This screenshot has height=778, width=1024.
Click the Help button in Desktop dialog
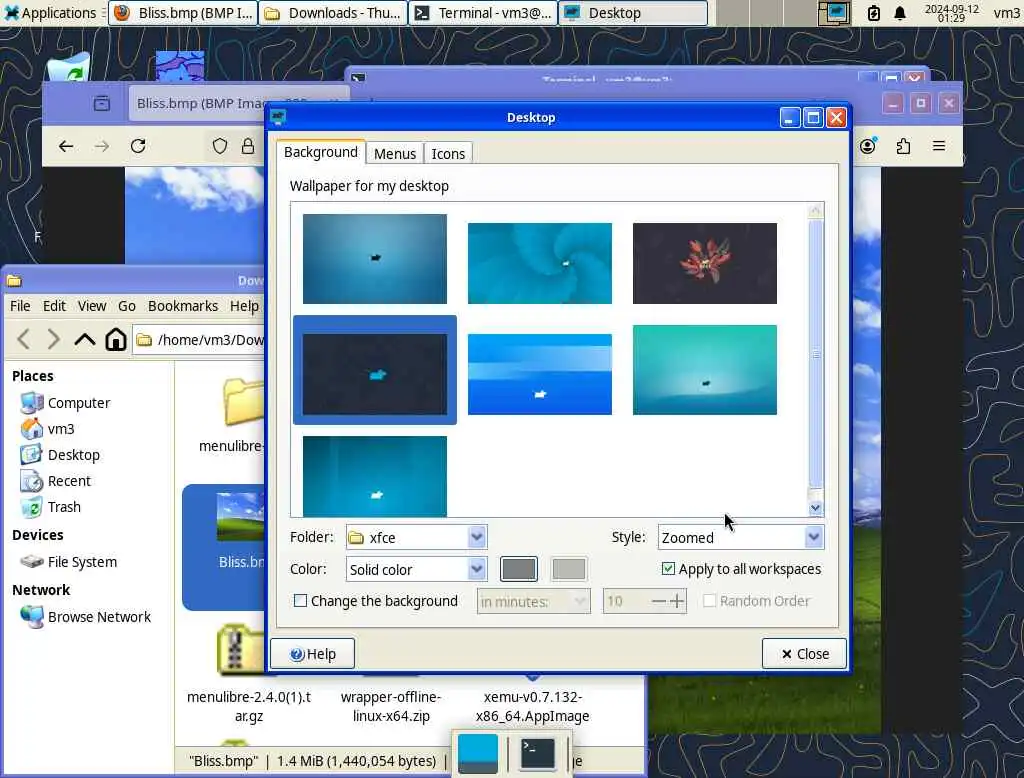pos(312,653)
